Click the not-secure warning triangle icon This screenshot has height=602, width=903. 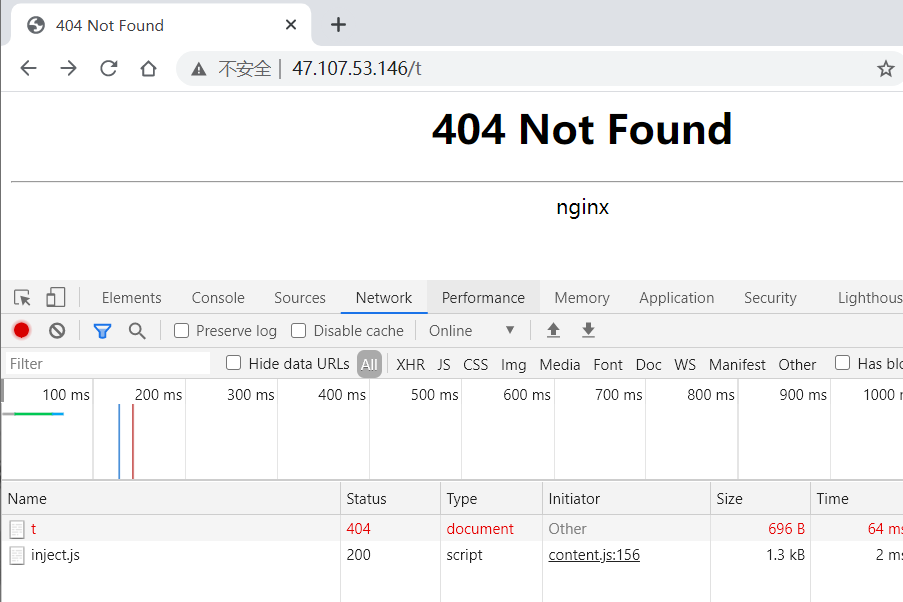(x=199, y=70)
